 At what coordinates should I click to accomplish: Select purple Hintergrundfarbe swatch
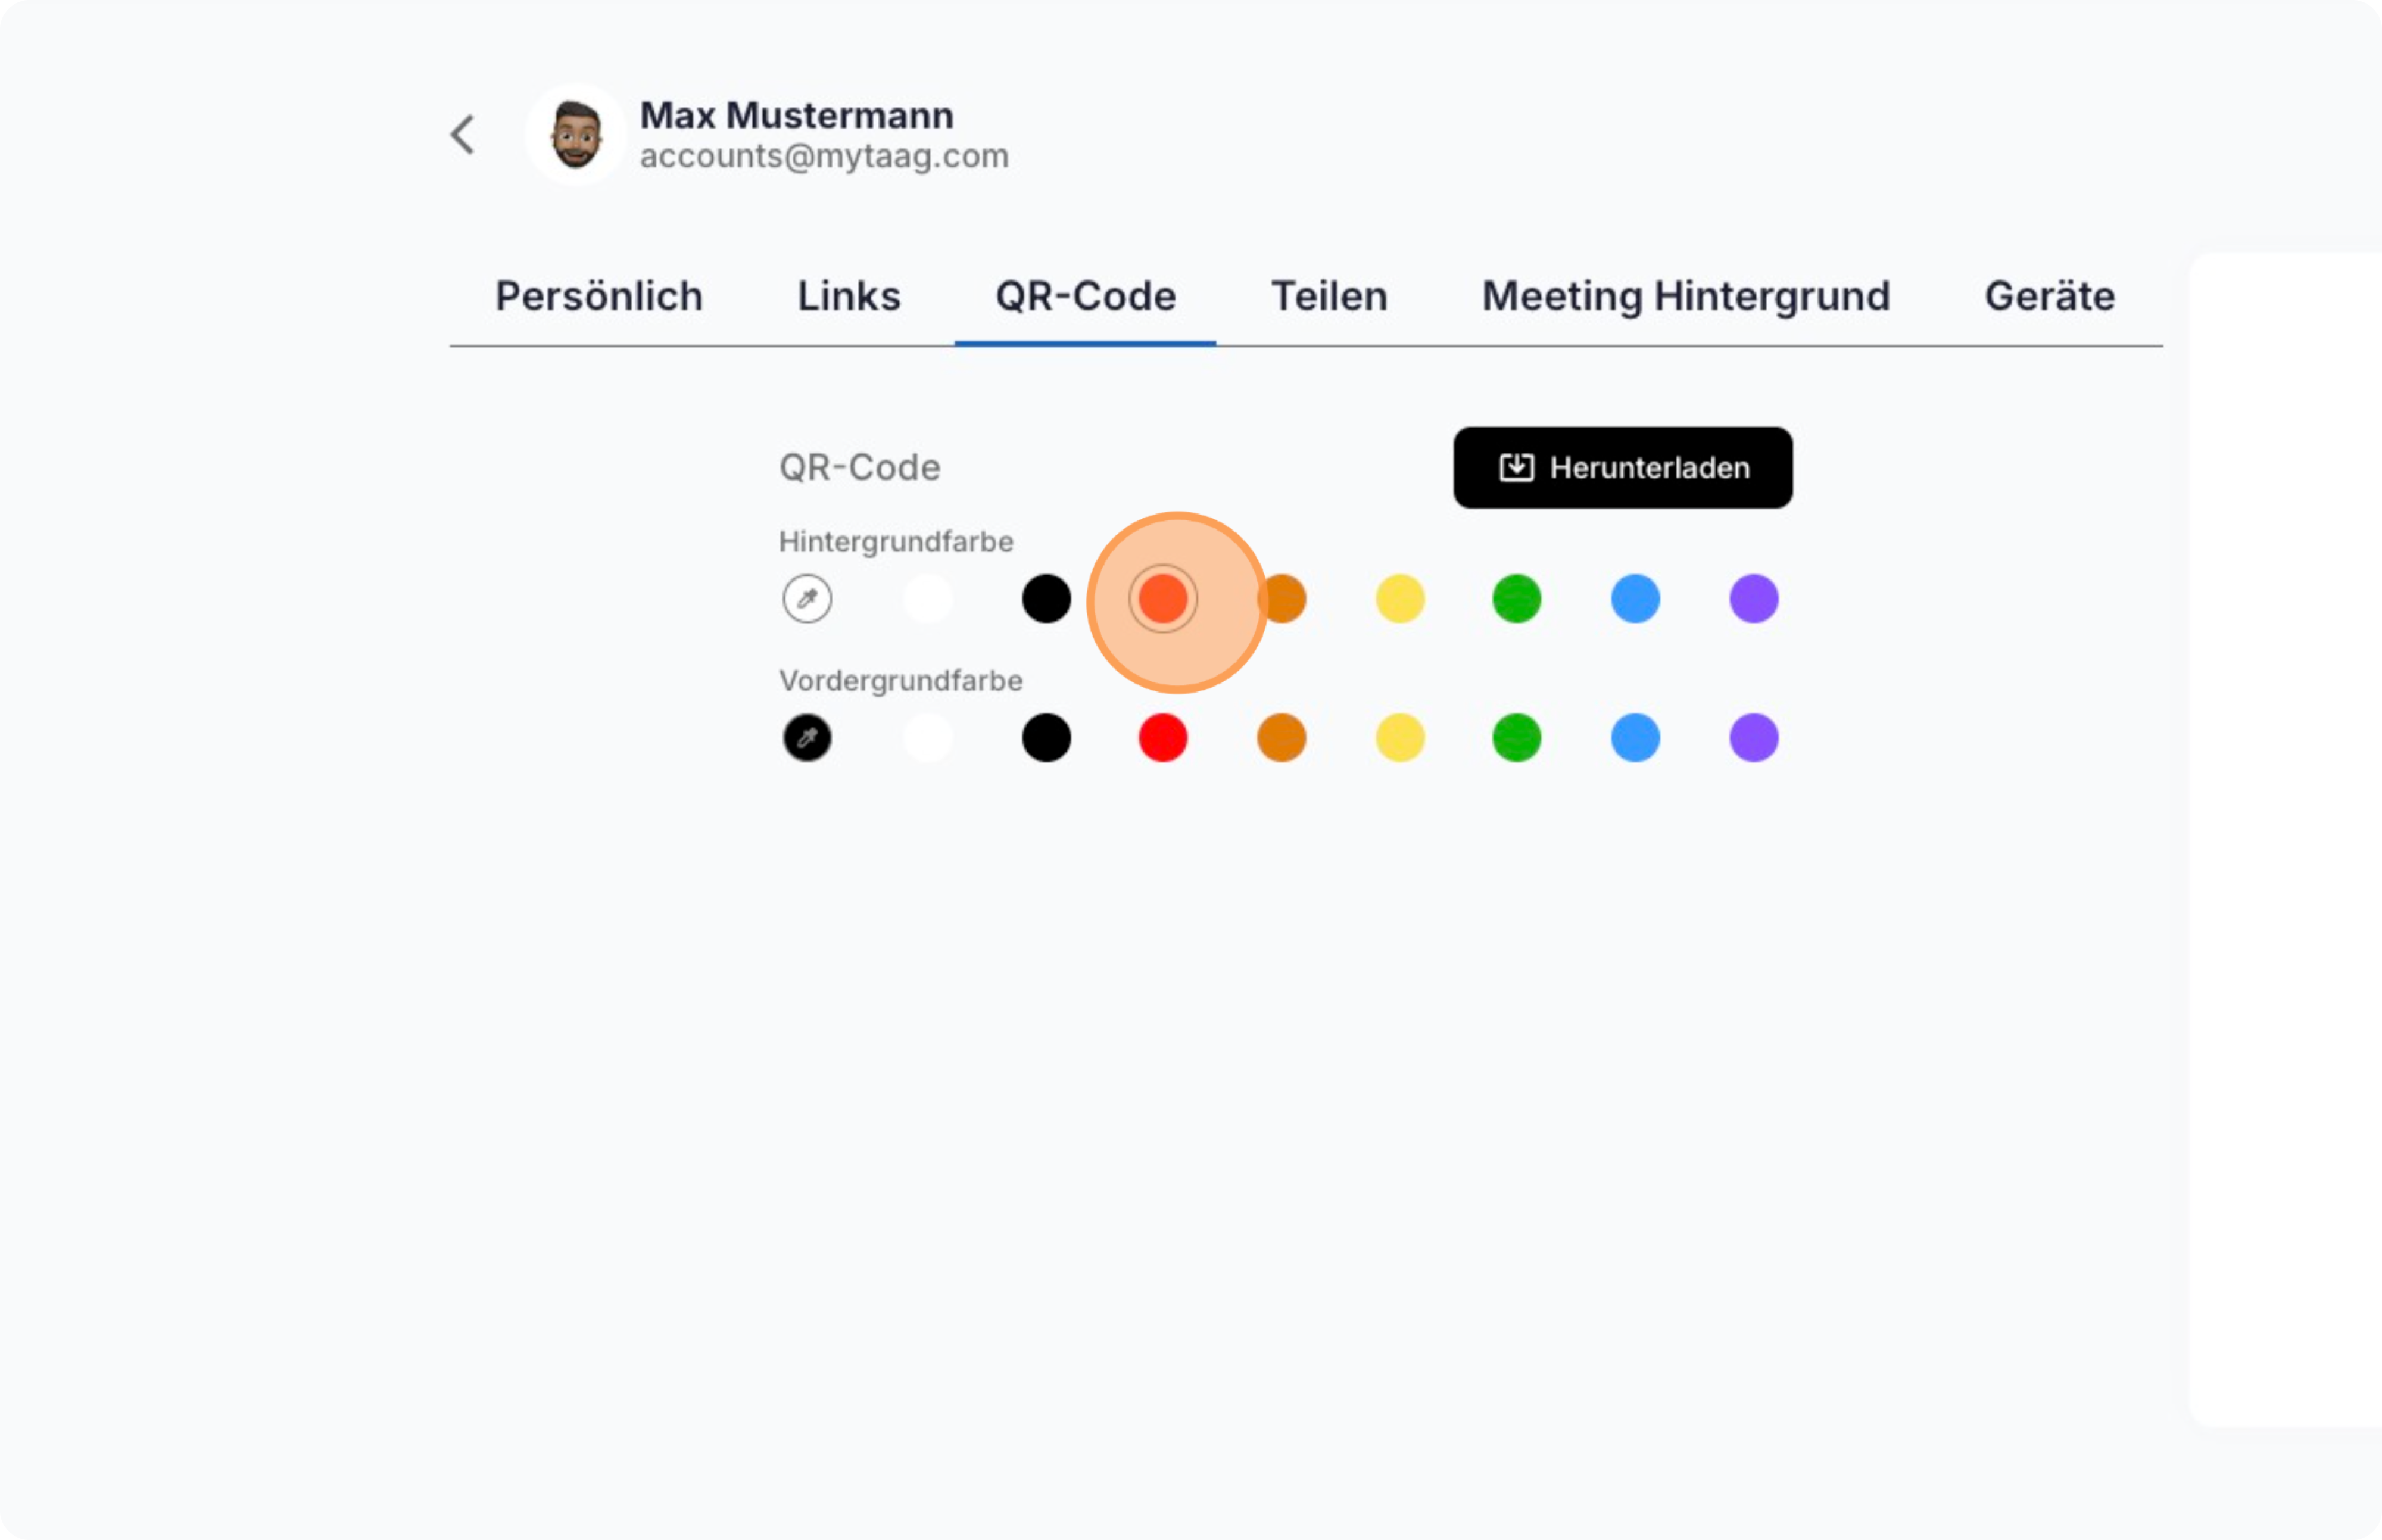point(1754,599)
